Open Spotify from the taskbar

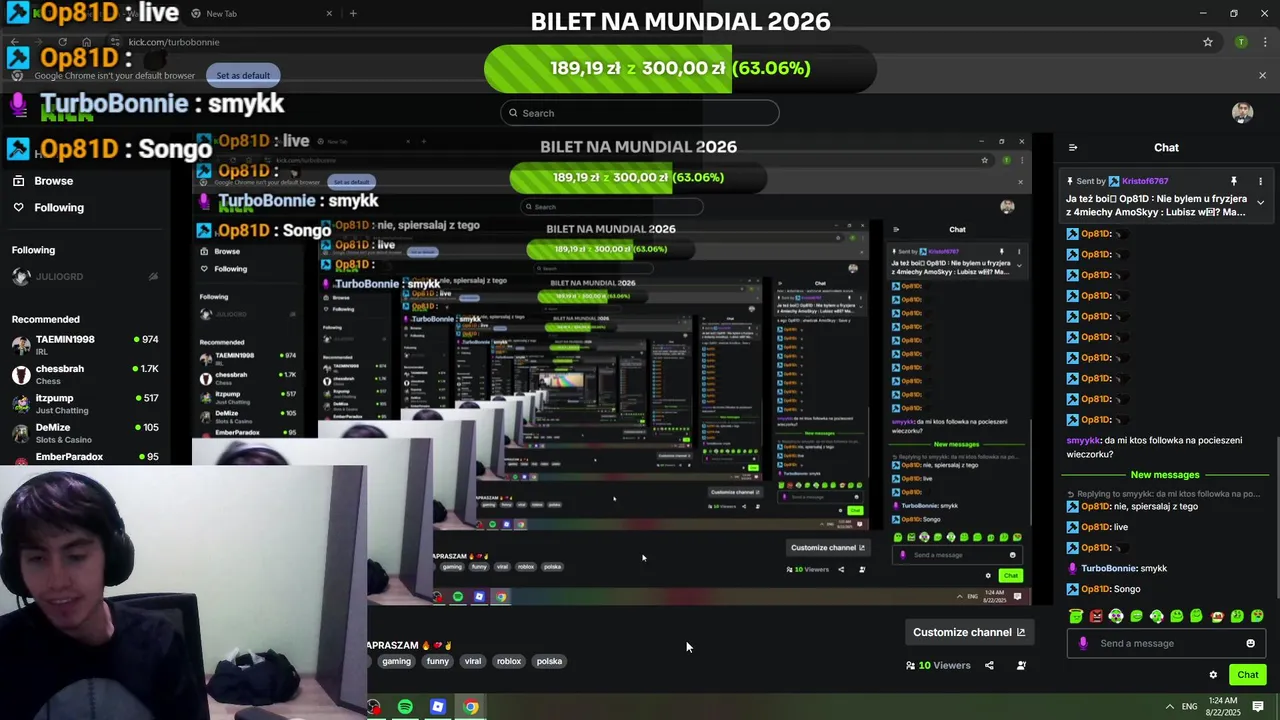tap(405, 707)
